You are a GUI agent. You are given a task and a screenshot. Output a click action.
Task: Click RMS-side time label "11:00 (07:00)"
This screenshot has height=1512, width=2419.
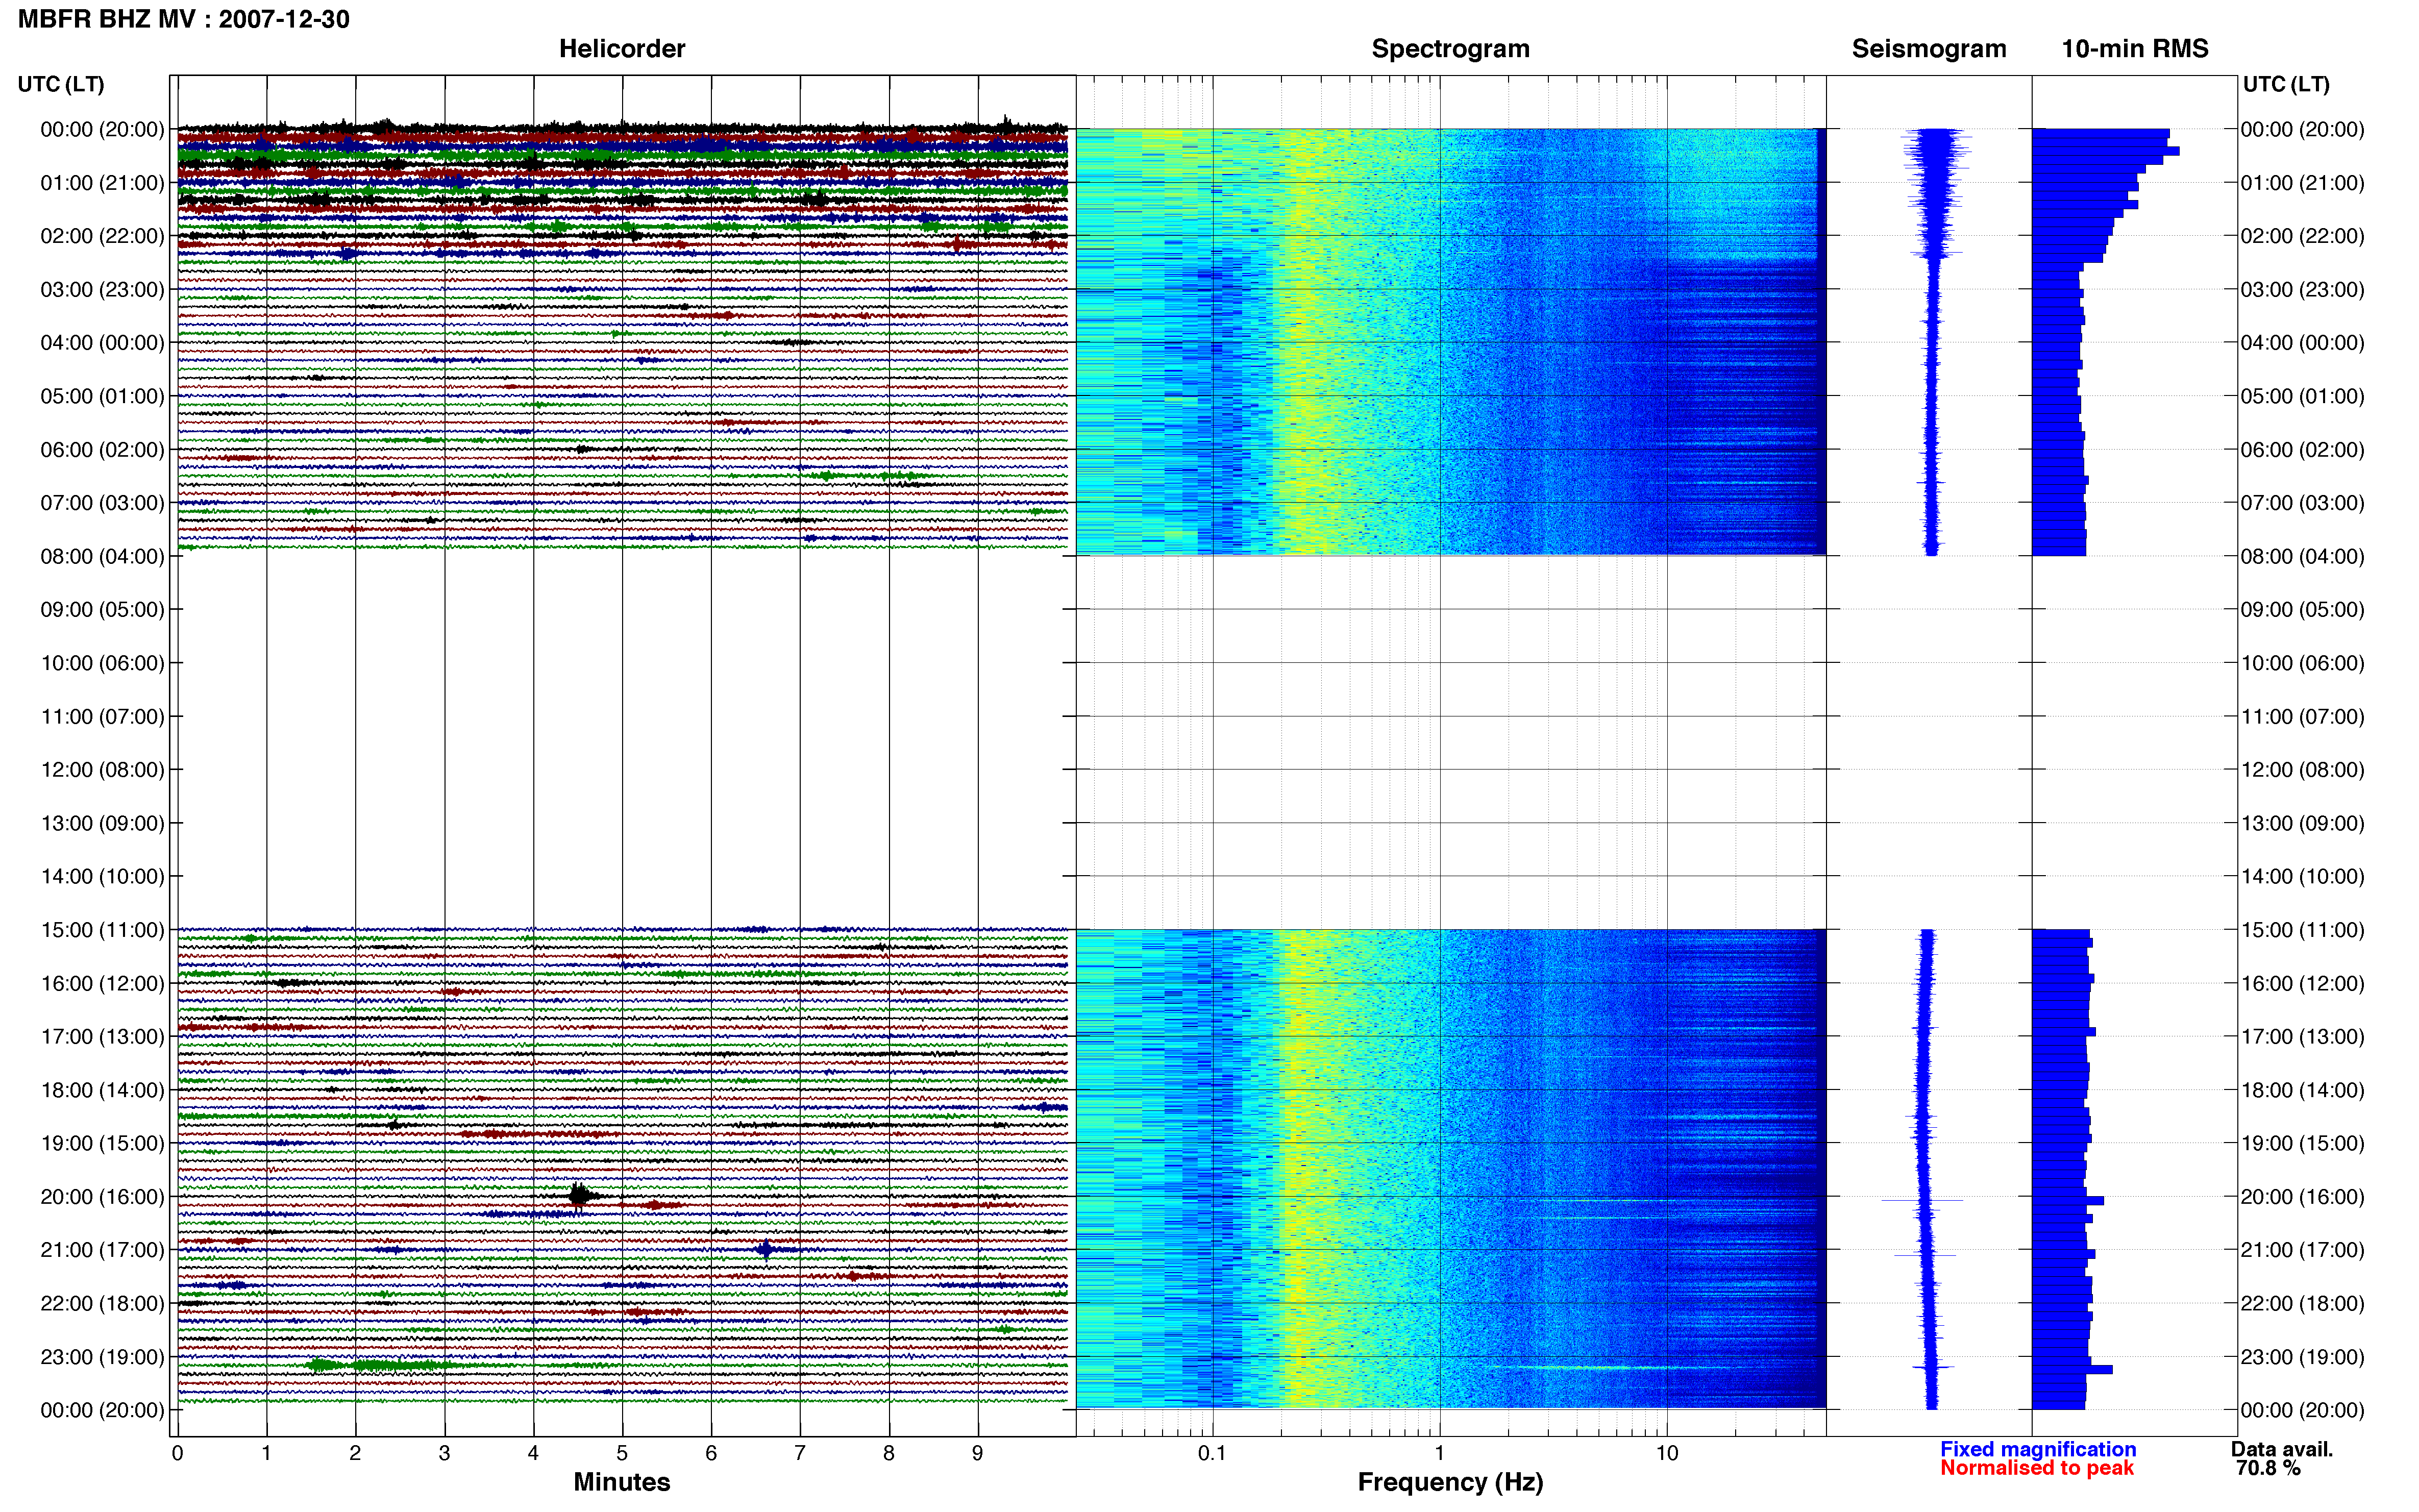pos(2302,716)
